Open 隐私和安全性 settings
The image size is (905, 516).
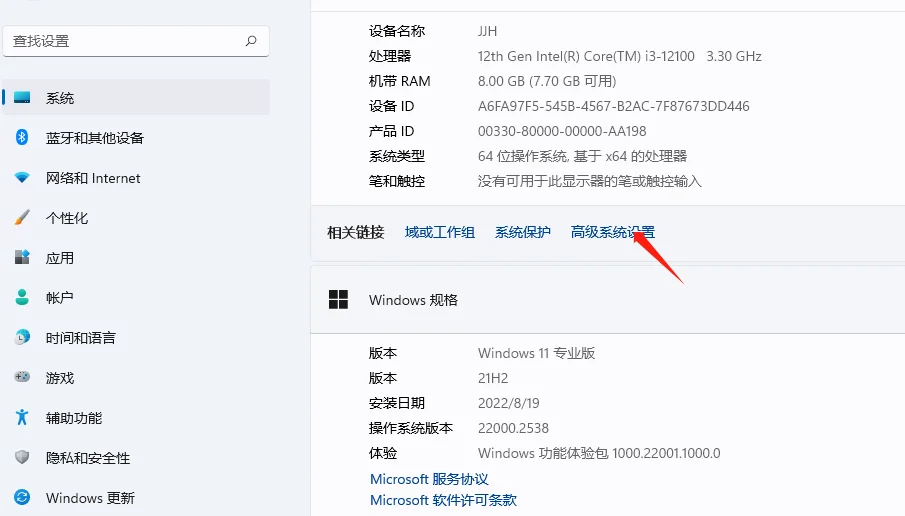[x=136, y=457]
